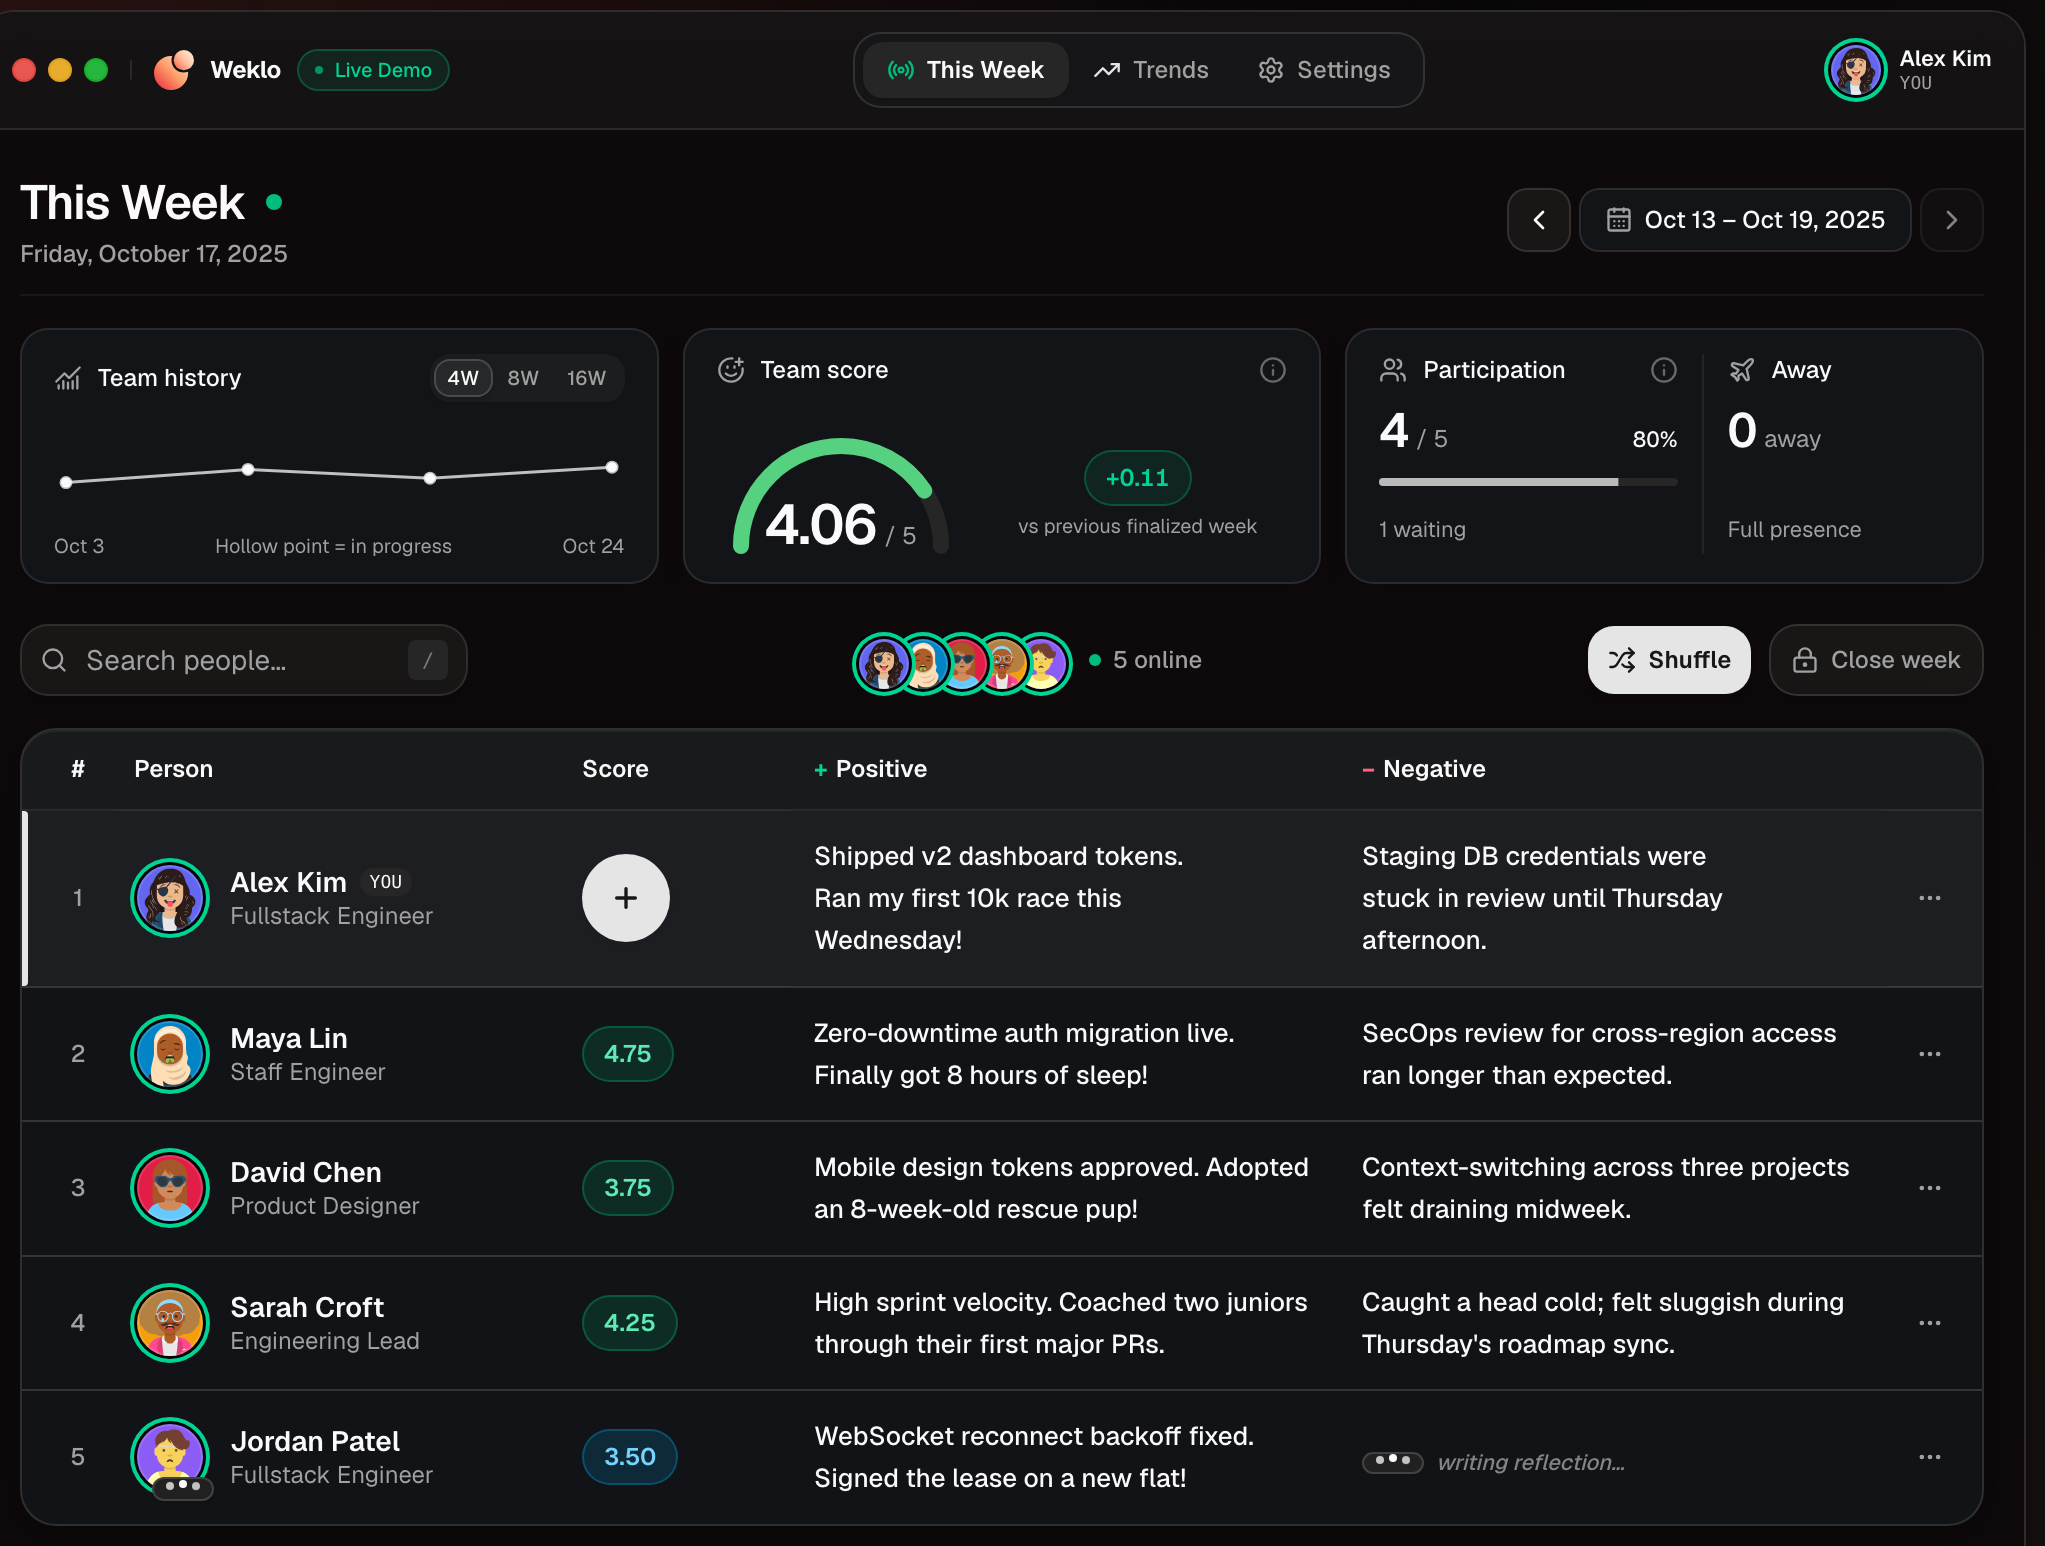Click the Weklo logo icon
Screen dimensions: 2045x1546
(173, 70)
